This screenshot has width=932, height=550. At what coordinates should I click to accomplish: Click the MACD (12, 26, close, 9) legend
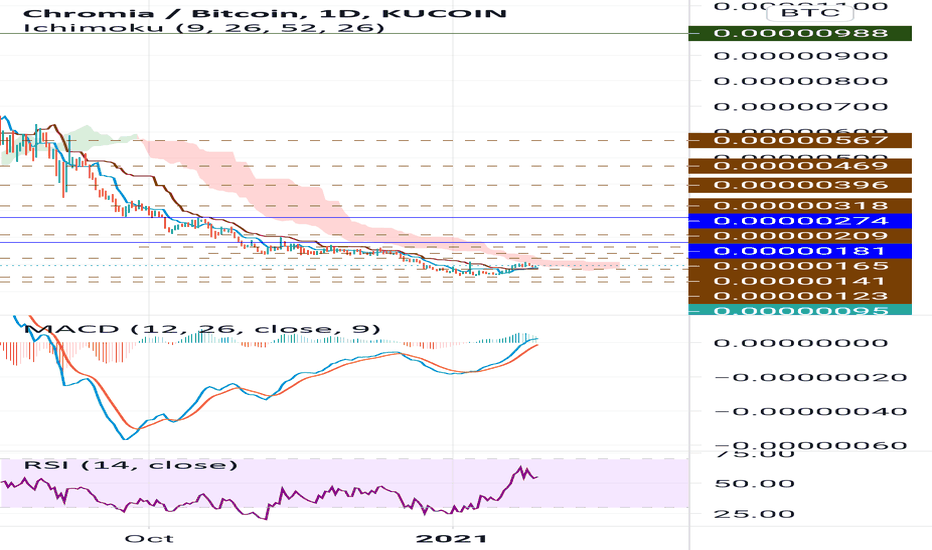coord(202,329)
